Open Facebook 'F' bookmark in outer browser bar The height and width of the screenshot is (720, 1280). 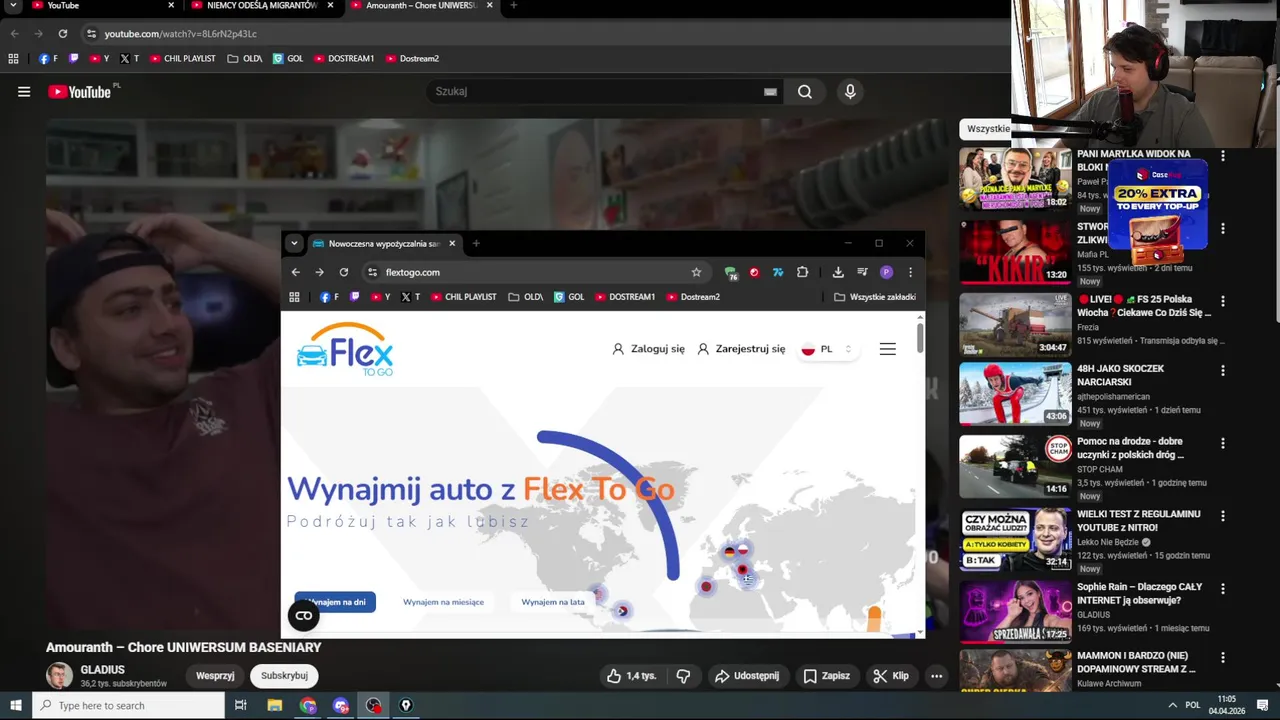click(x=48, y=59)
